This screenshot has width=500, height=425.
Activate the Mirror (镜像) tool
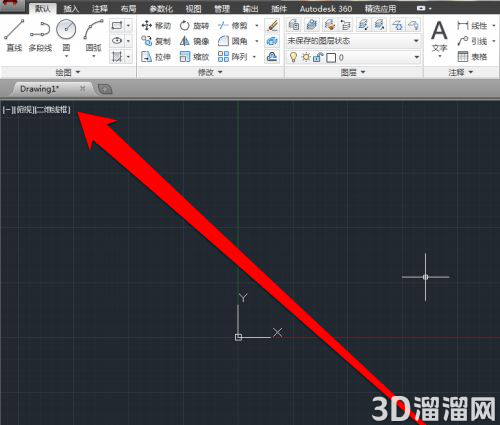[x=194, y=41]
